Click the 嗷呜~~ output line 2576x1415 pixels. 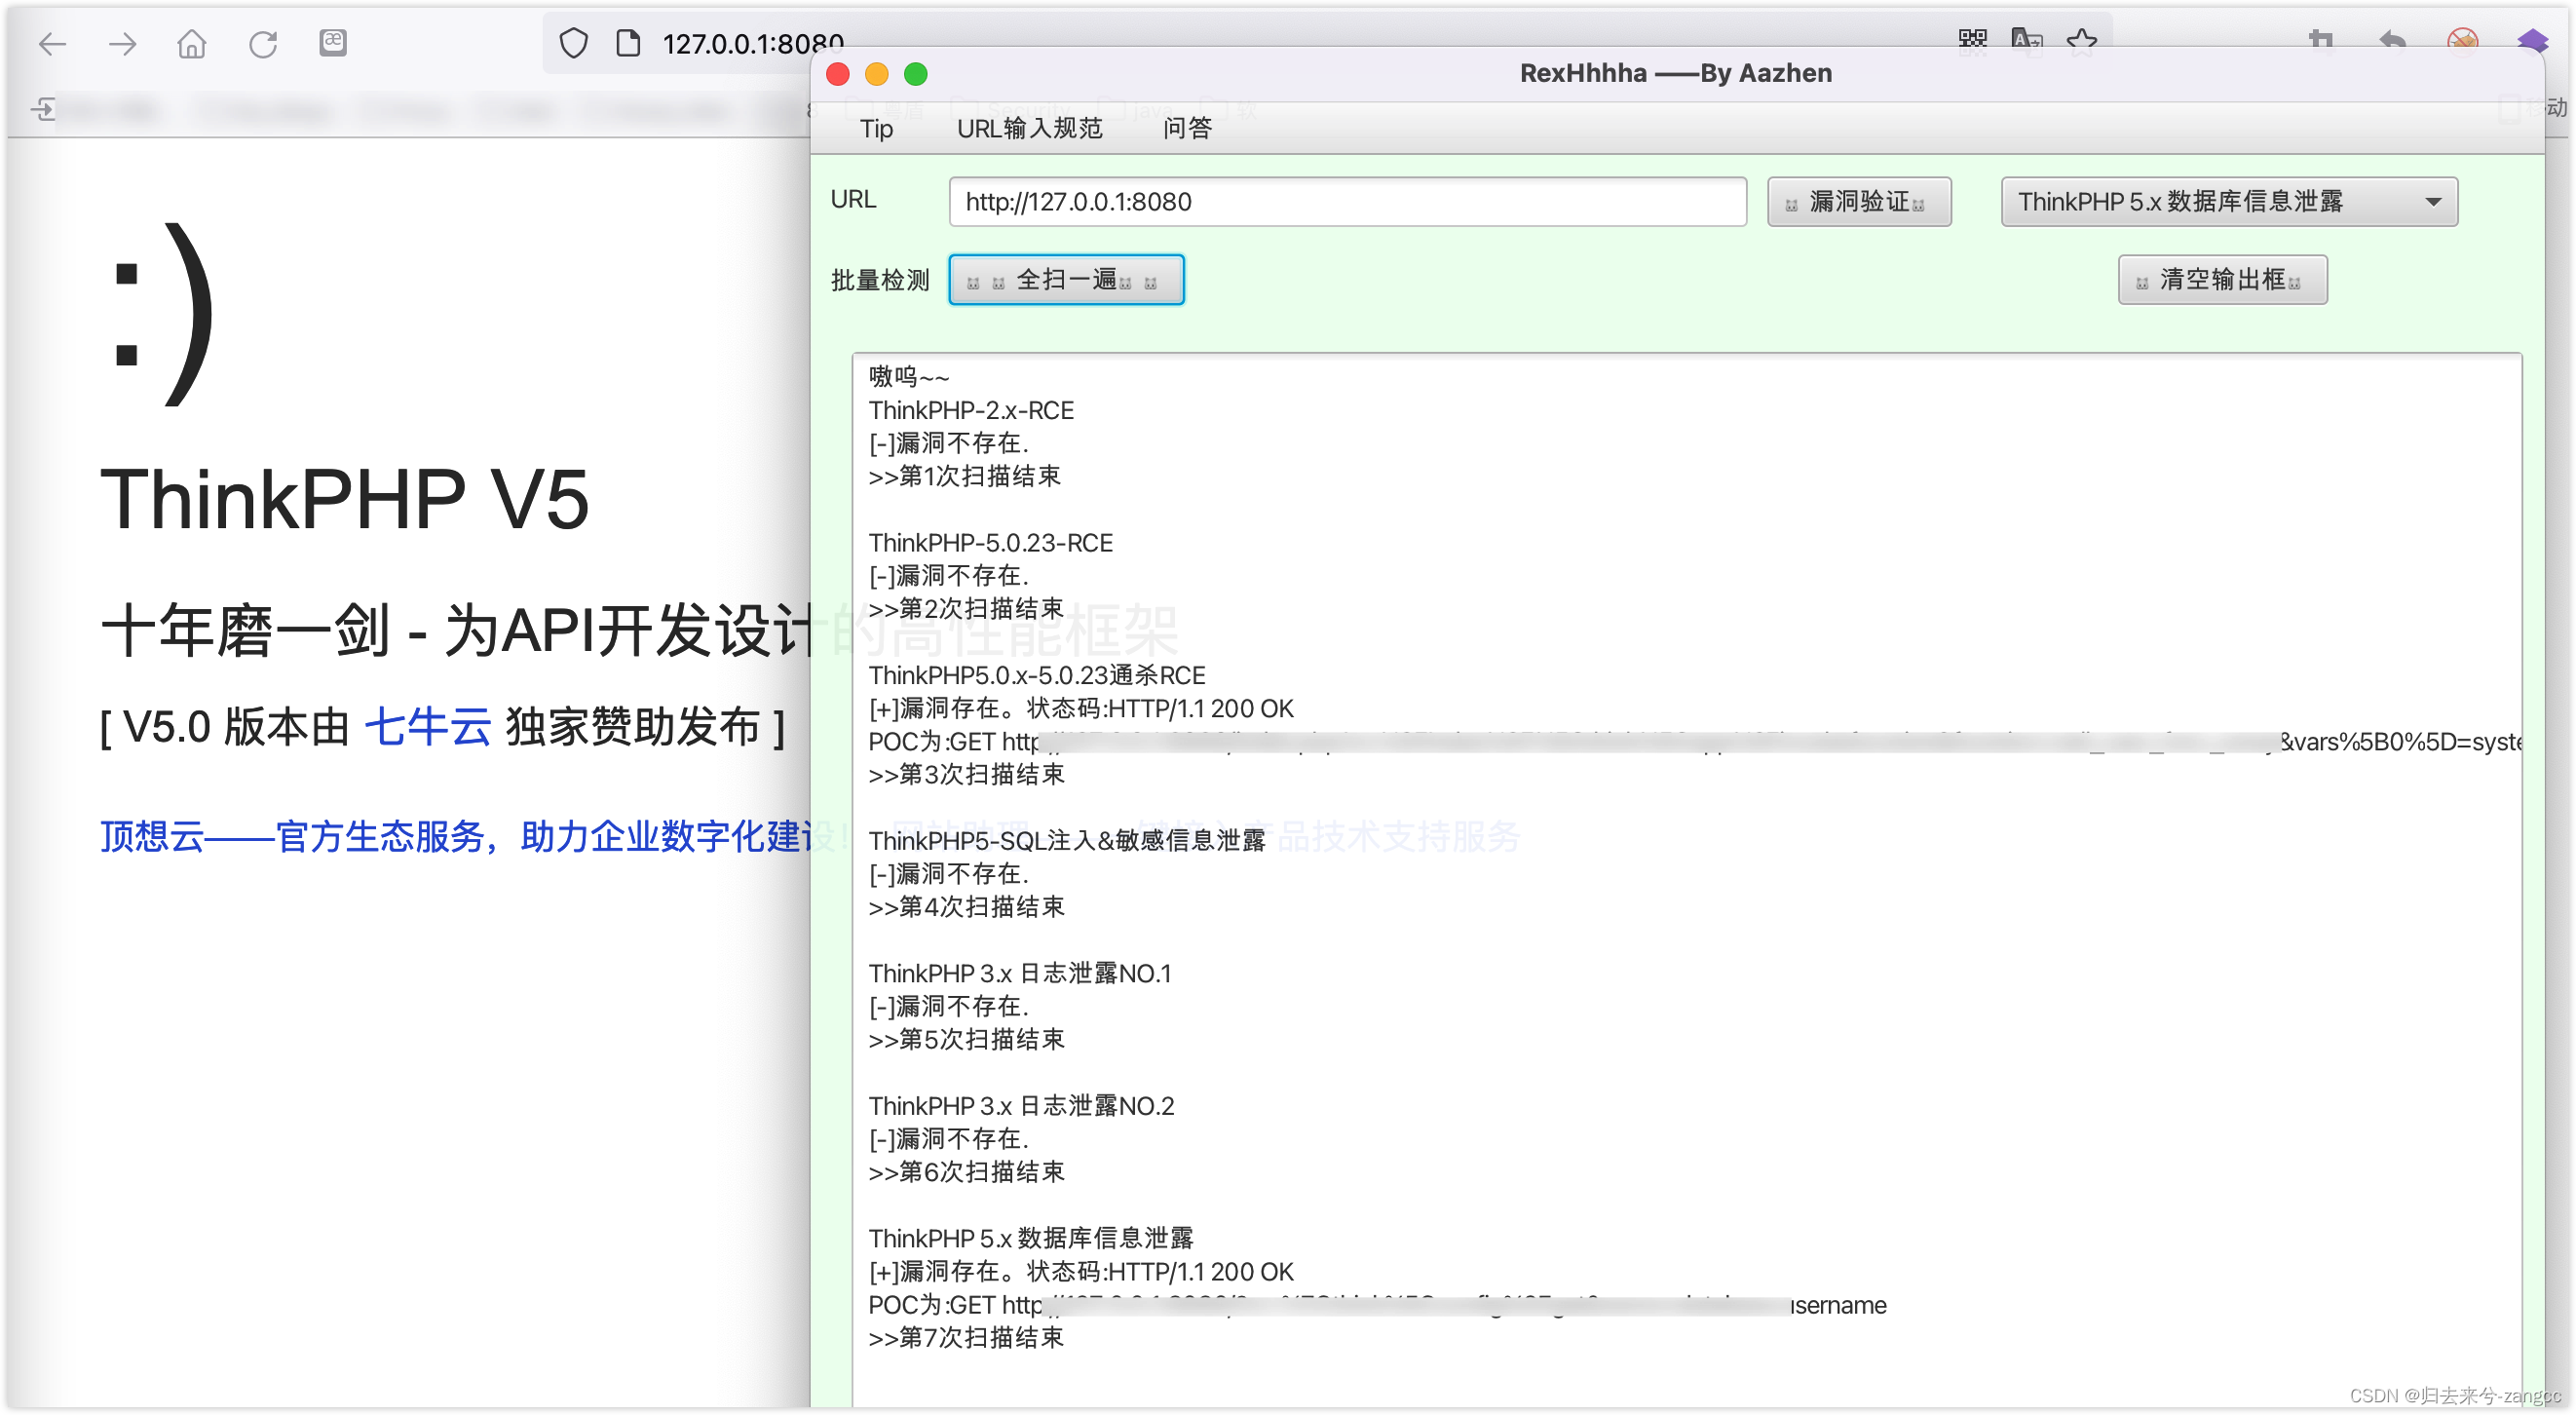[x=908, y=377]
